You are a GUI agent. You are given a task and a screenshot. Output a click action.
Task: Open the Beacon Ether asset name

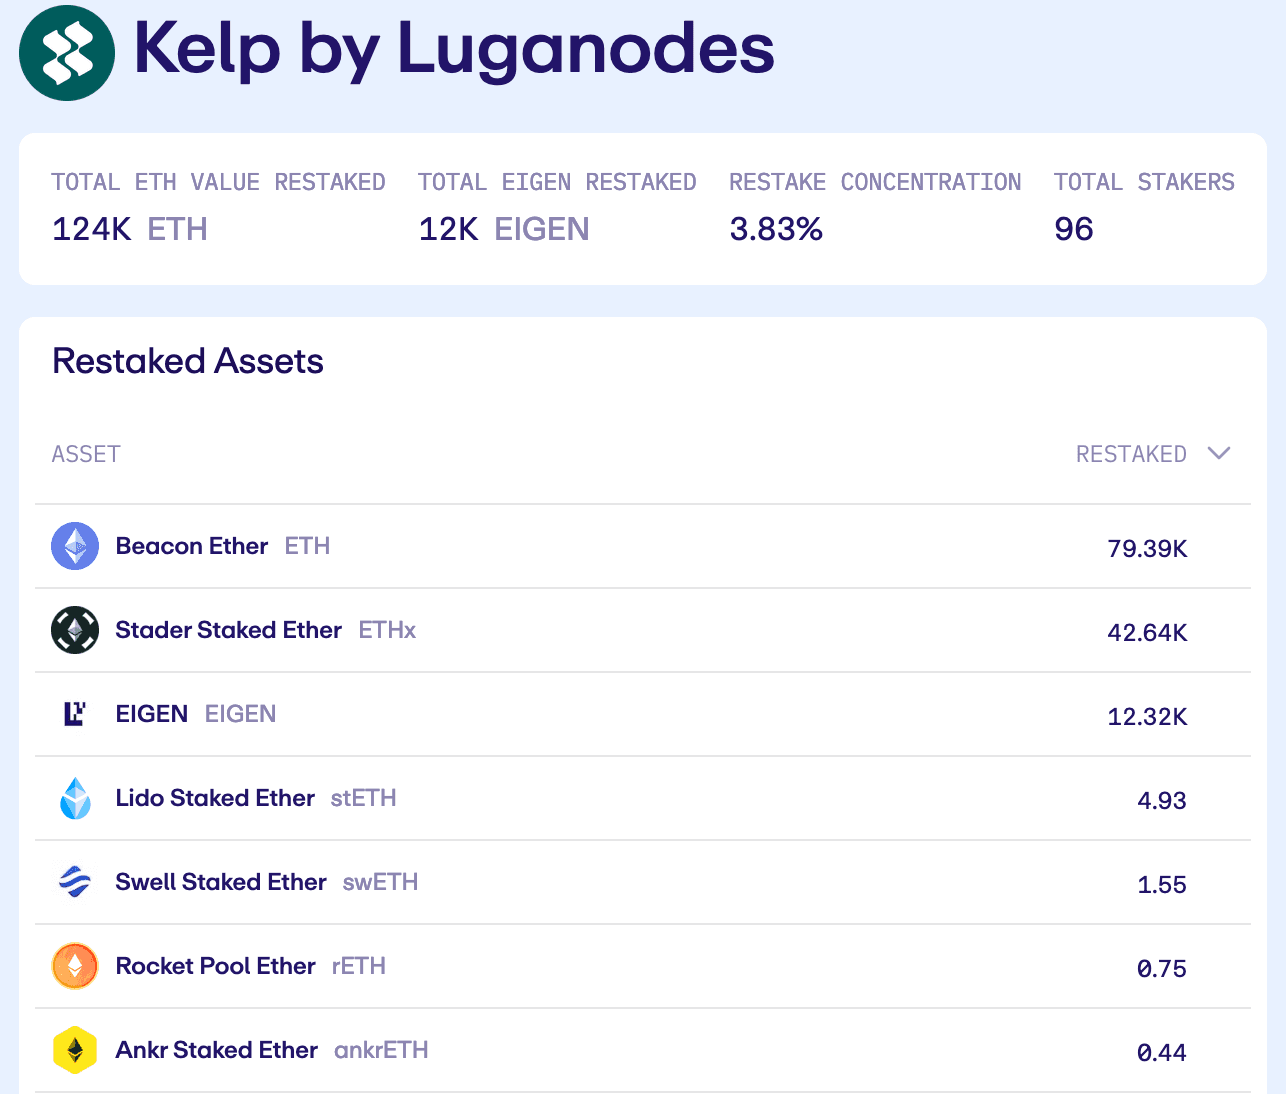tap(192, 546)
